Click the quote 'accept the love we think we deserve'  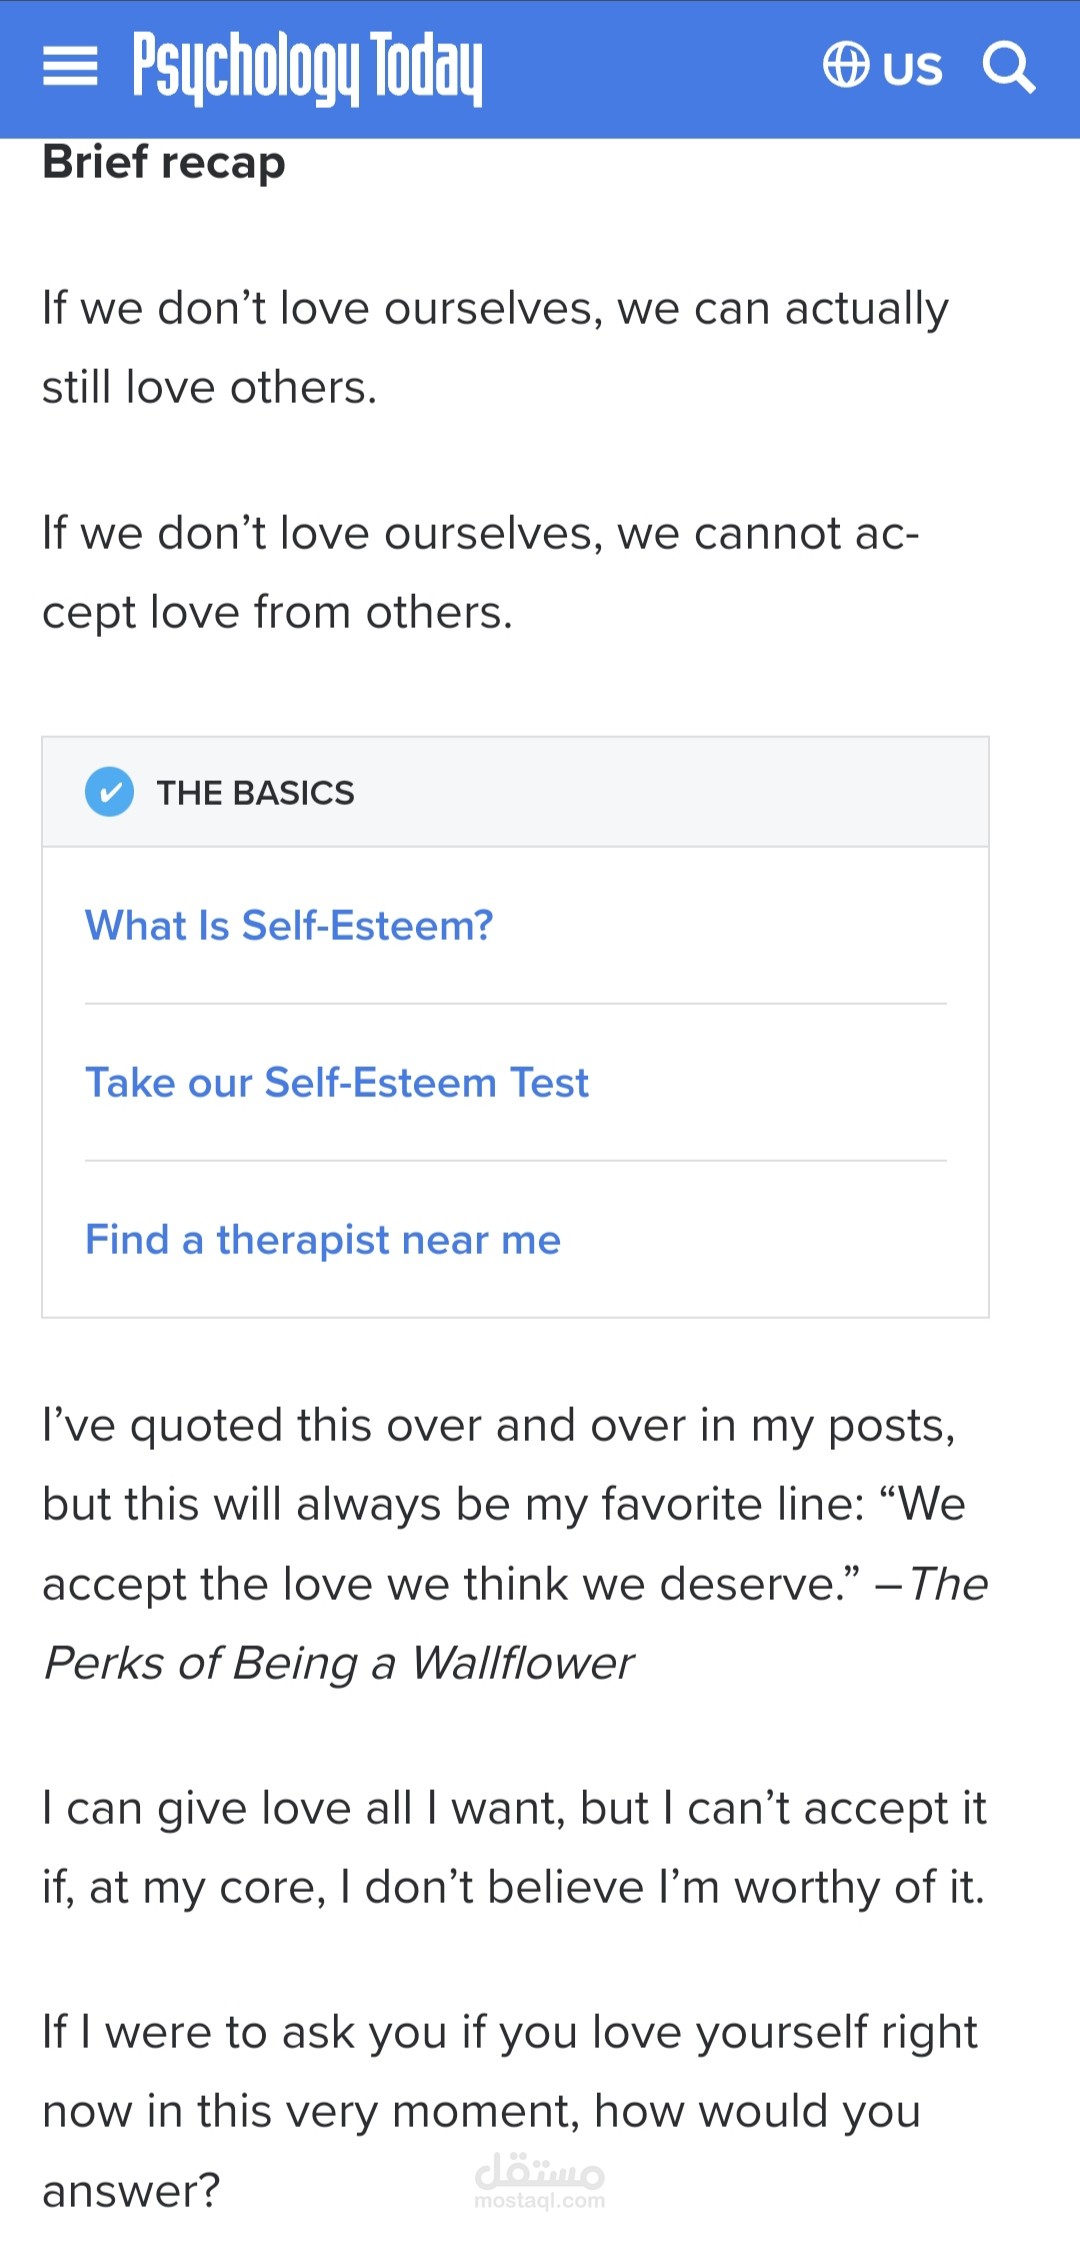pos(450,1584)
